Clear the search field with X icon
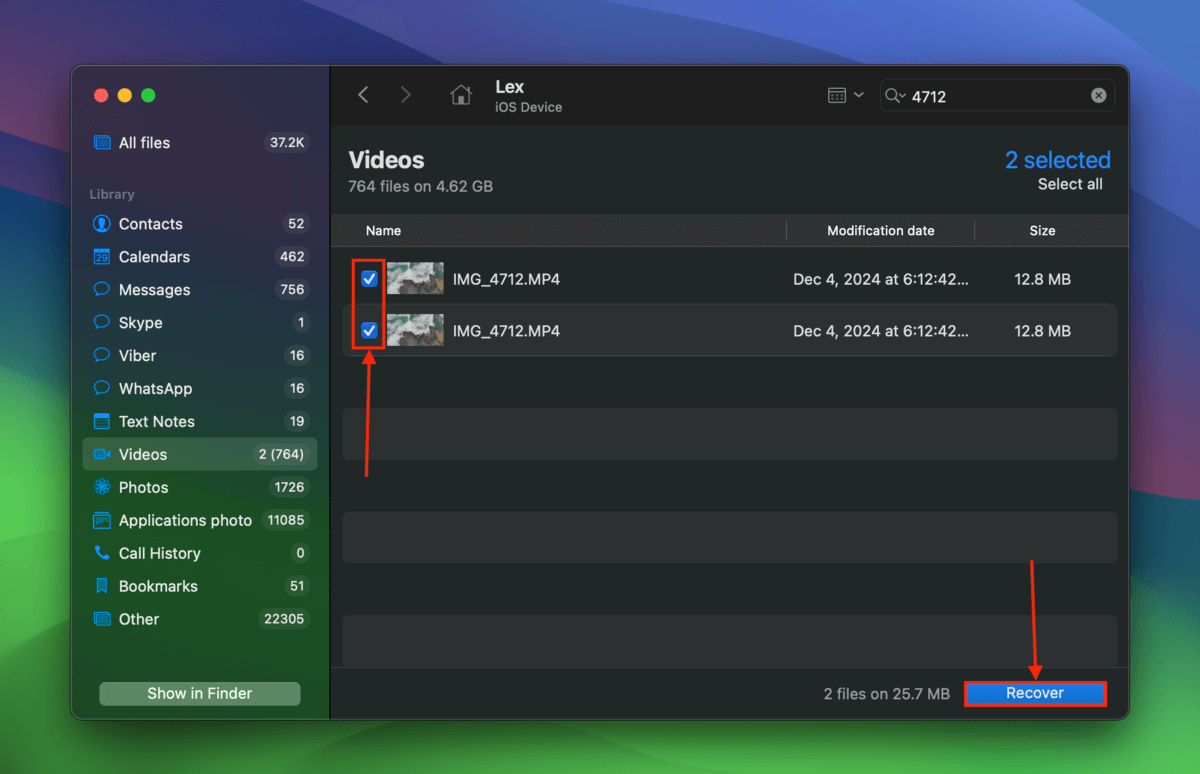Viewport: 1200px width, 774px height. click(1098, 96)
